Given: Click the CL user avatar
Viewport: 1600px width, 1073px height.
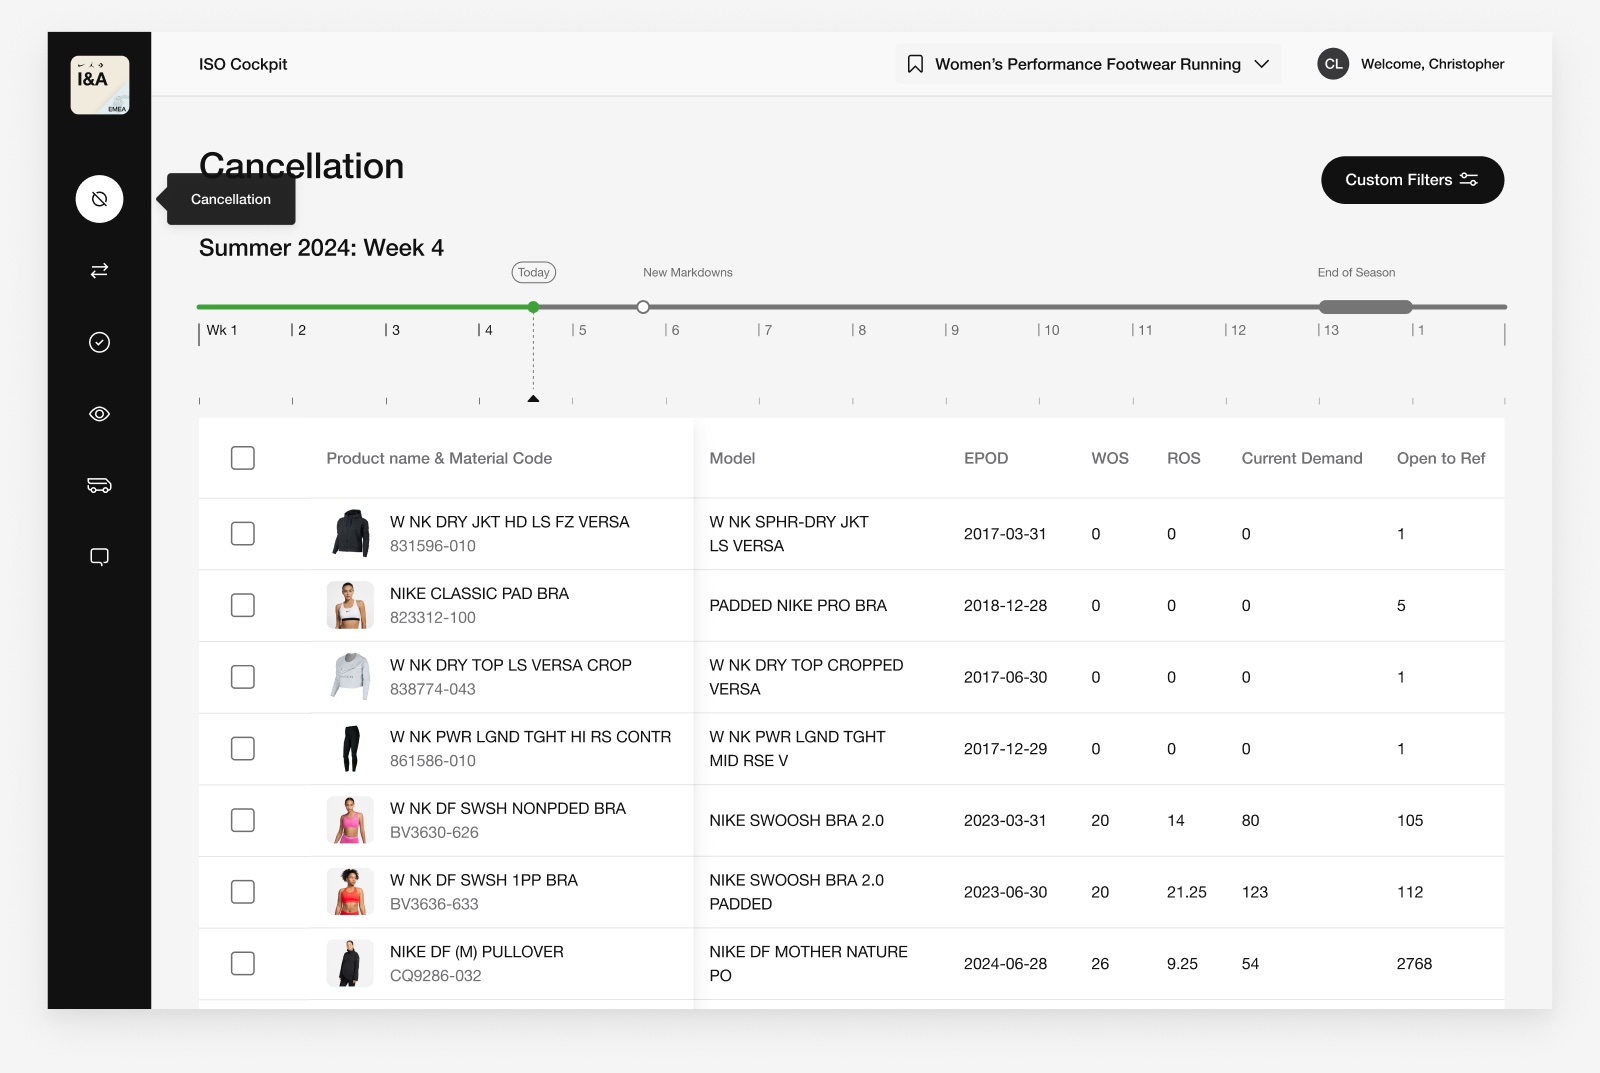Looking at the screenshot, I should (1333, 64).
